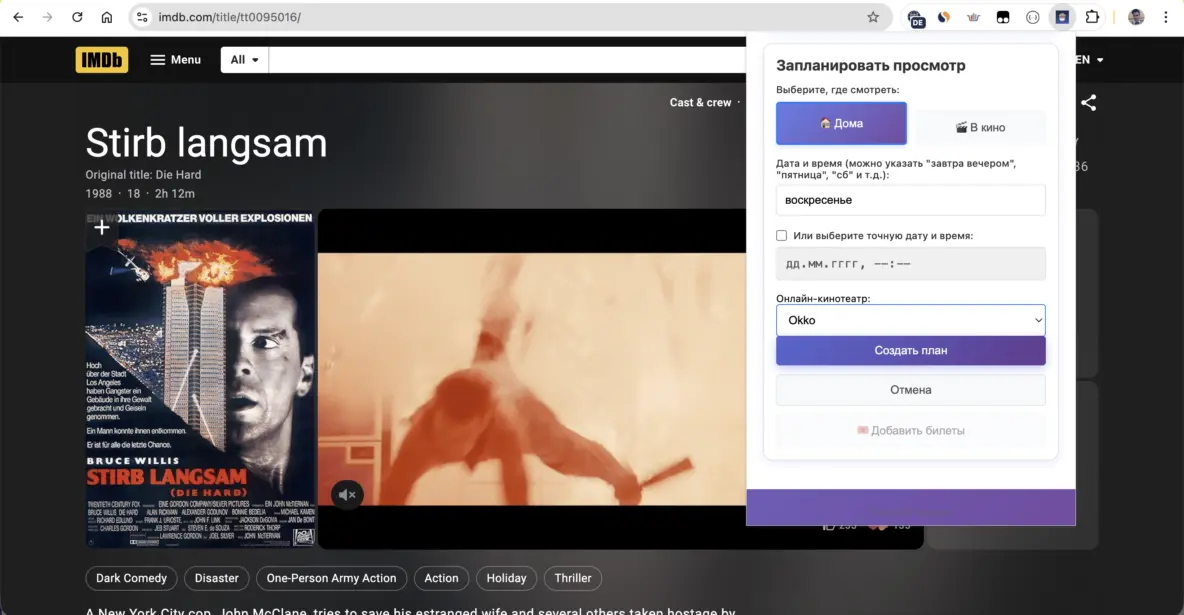Open the extension with the popcorn icon

(x=1062, y=16)
